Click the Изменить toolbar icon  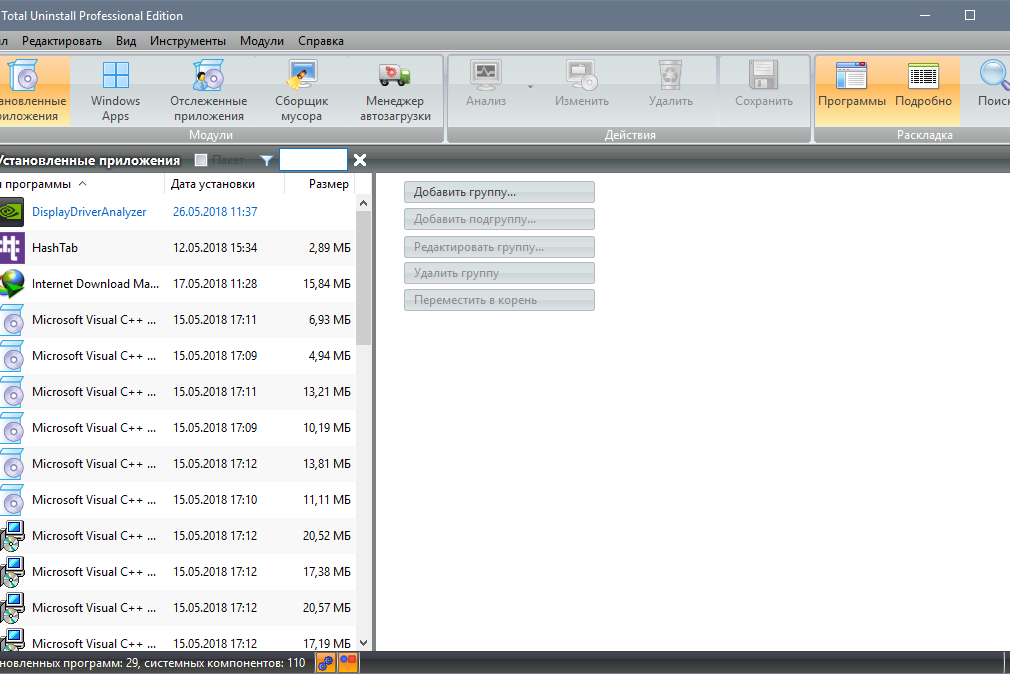[x=582, y=75]
